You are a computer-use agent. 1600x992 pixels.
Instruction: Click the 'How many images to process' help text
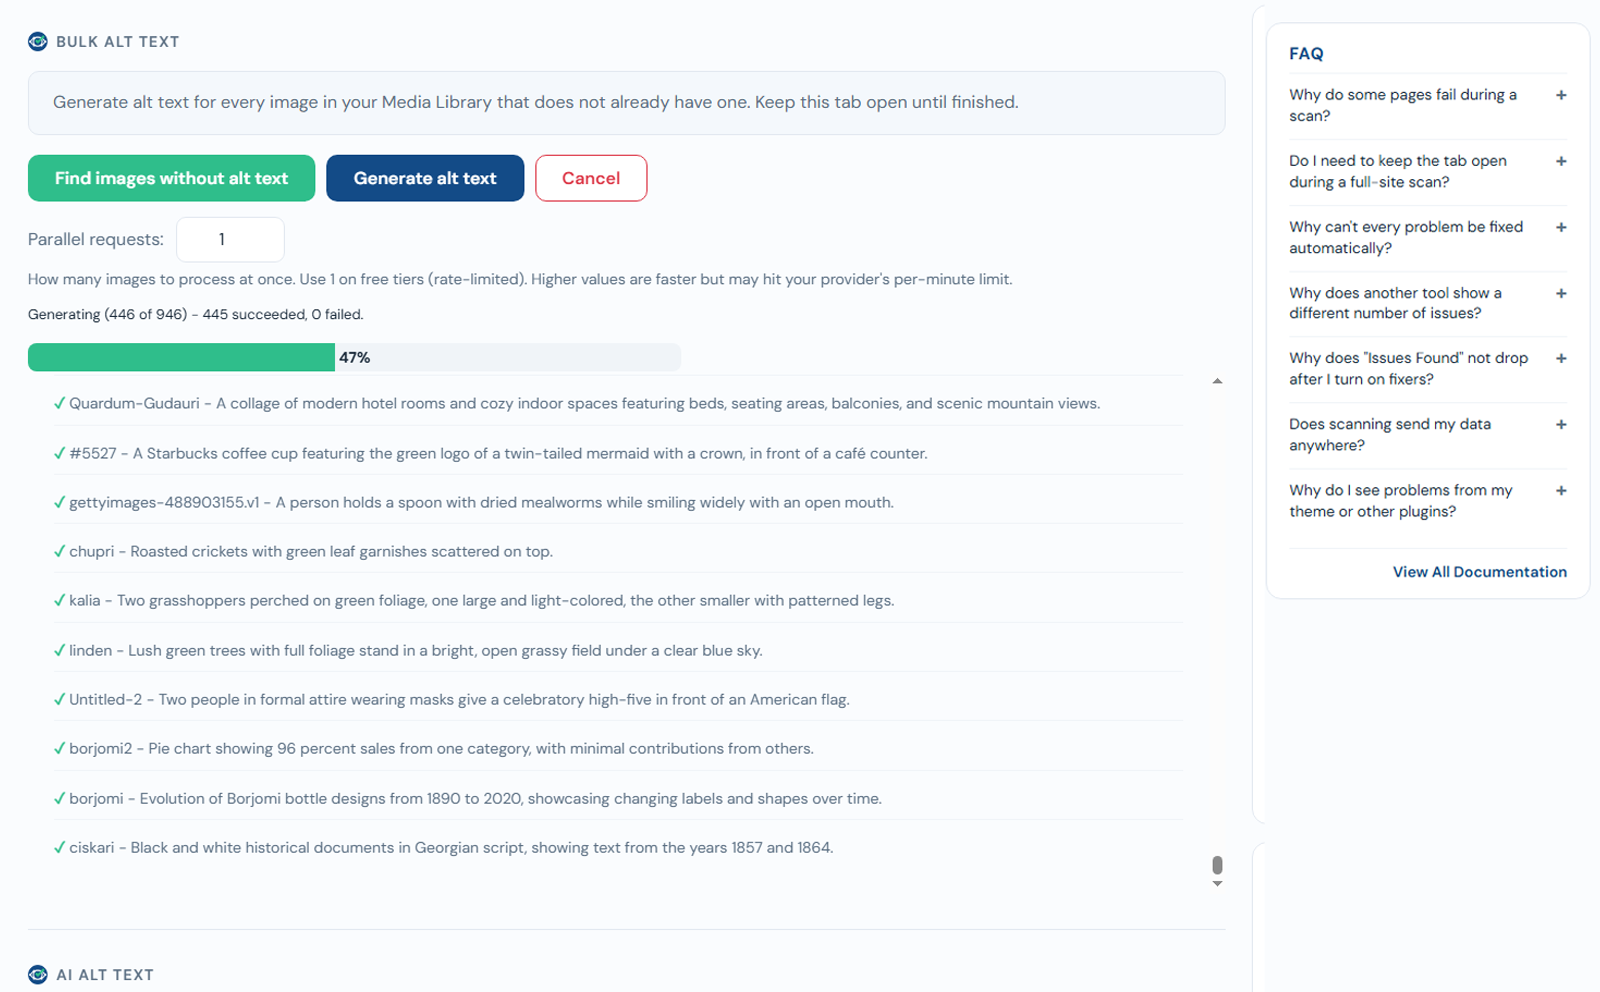520,279
